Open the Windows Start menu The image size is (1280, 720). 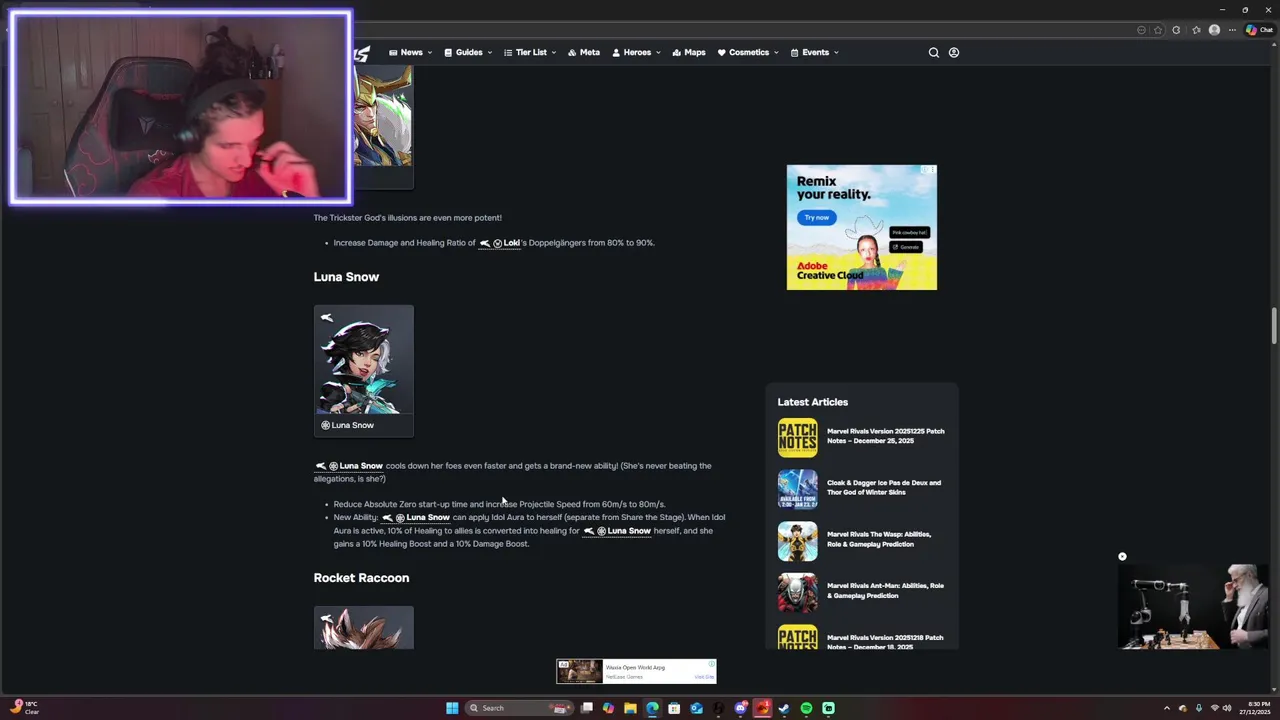coord(452,708)
